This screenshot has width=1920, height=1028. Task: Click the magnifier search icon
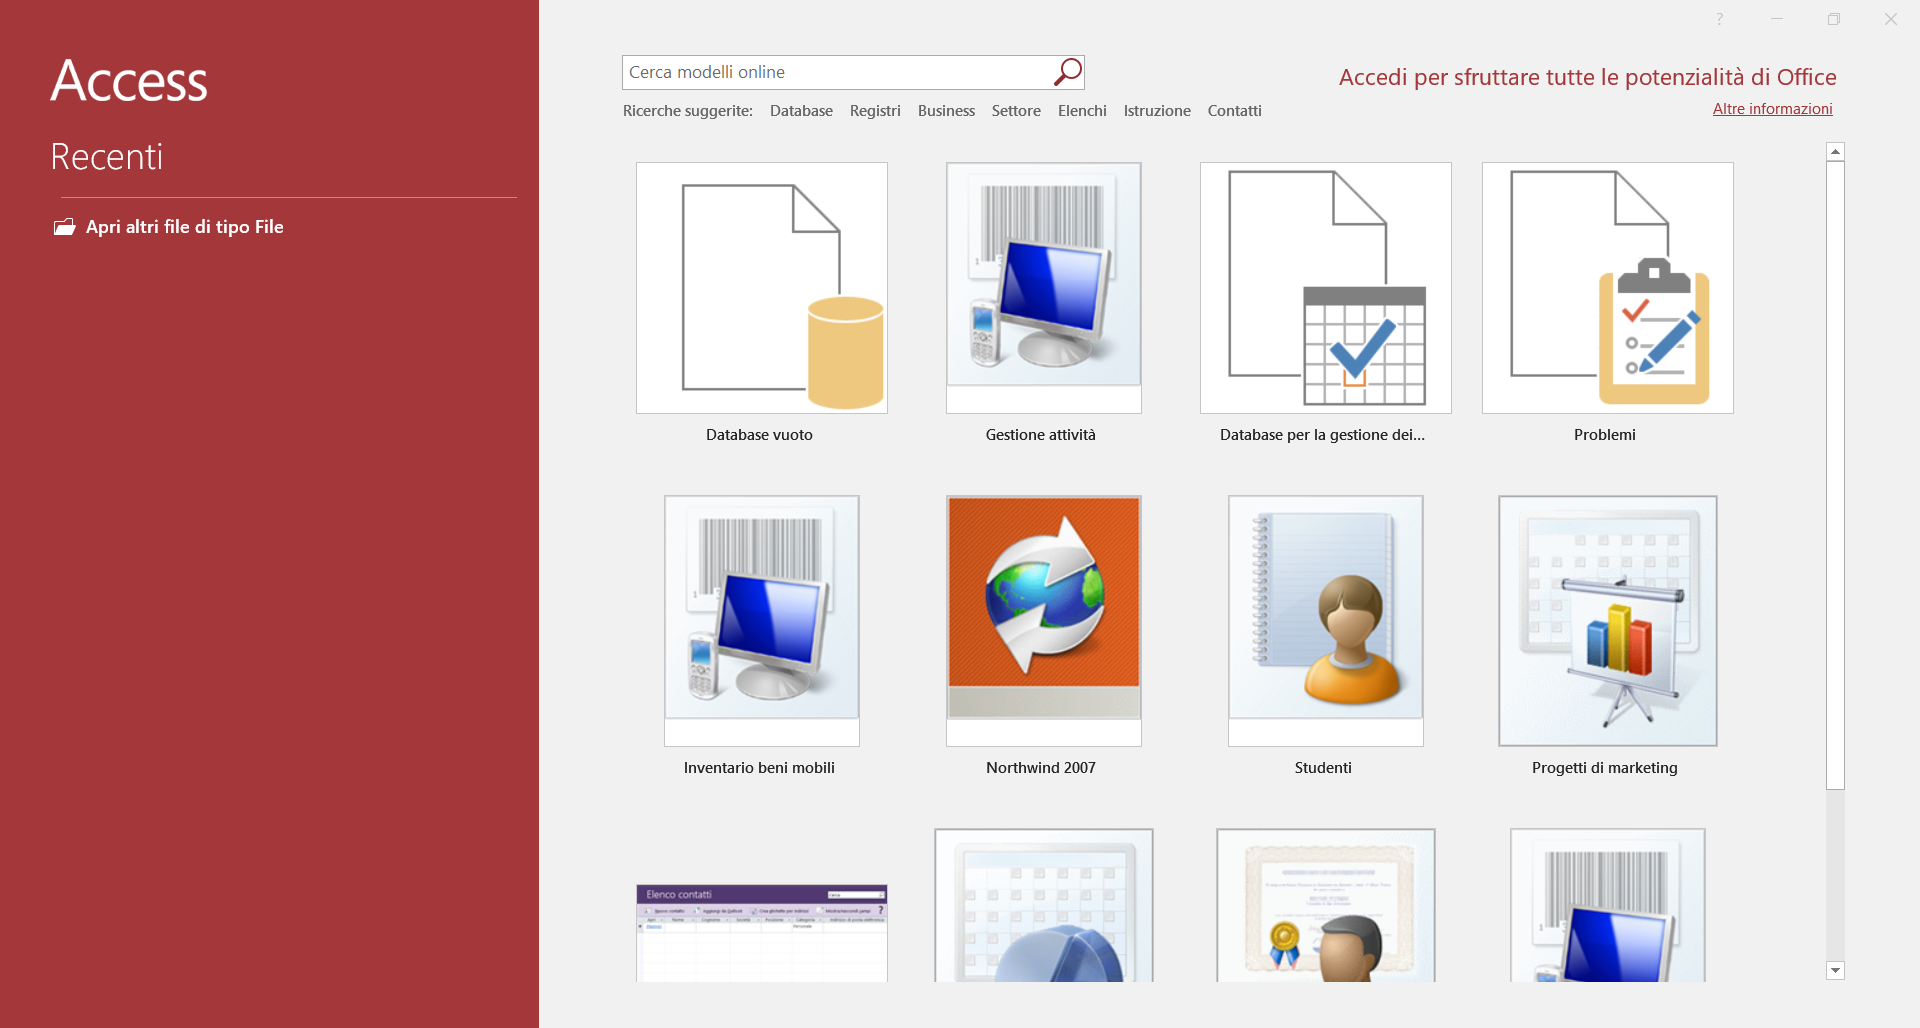point(1067,72)
